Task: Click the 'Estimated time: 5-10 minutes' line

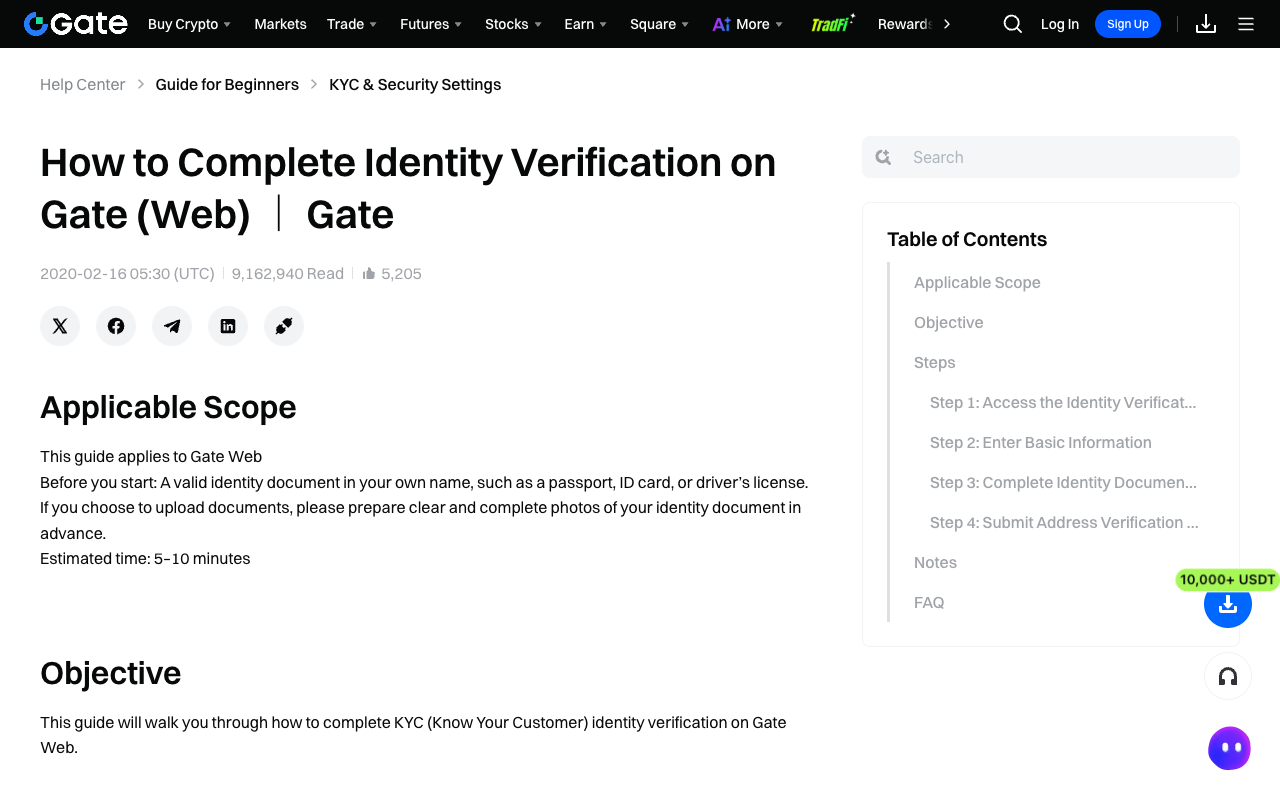Action: 145,558
